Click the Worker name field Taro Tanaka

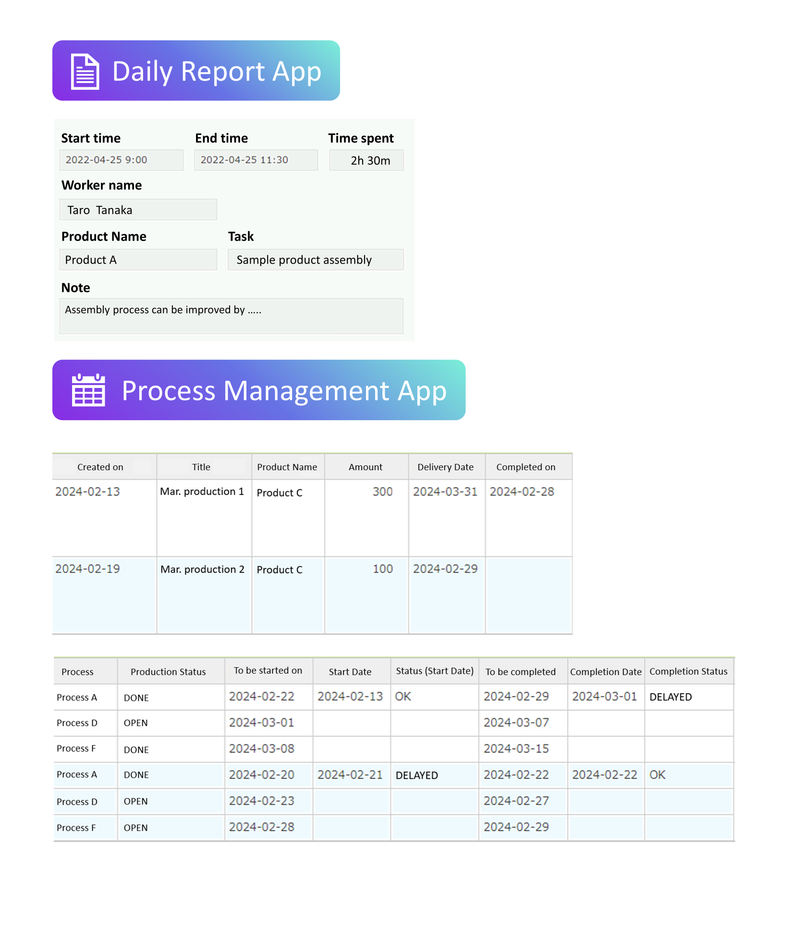click(138, 210)
